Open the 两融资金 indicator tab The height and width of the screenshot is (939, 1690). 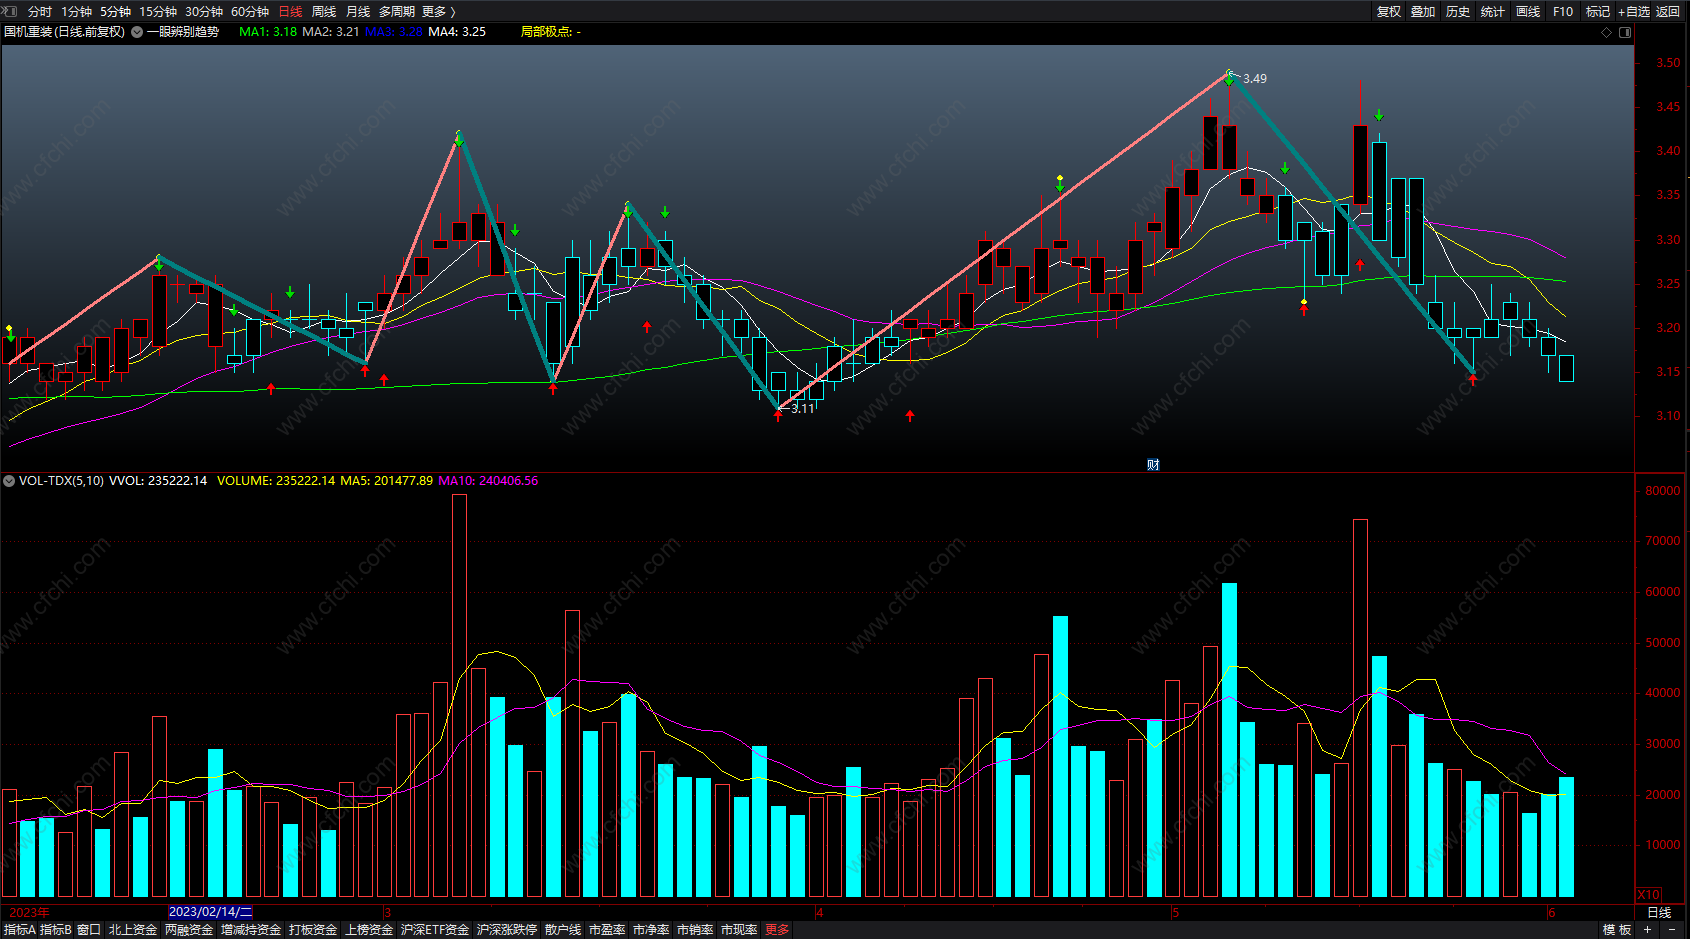coord(189,930)
